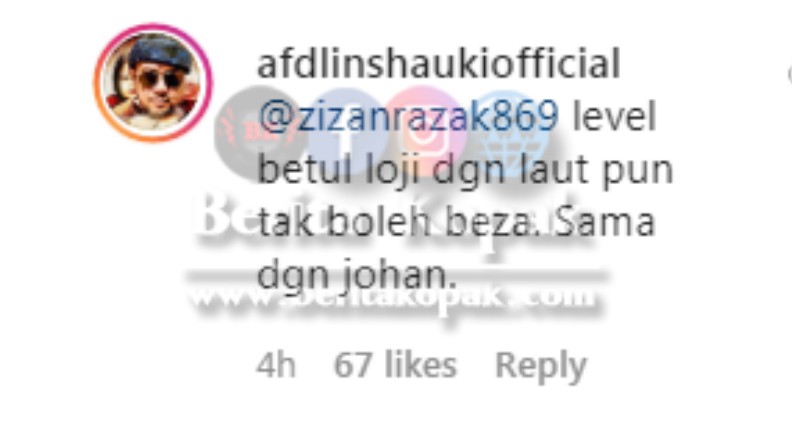Click the www.beritakopak.com watermark text
The height and width of the screenshot is (430, 800).
tap(392, 297)
